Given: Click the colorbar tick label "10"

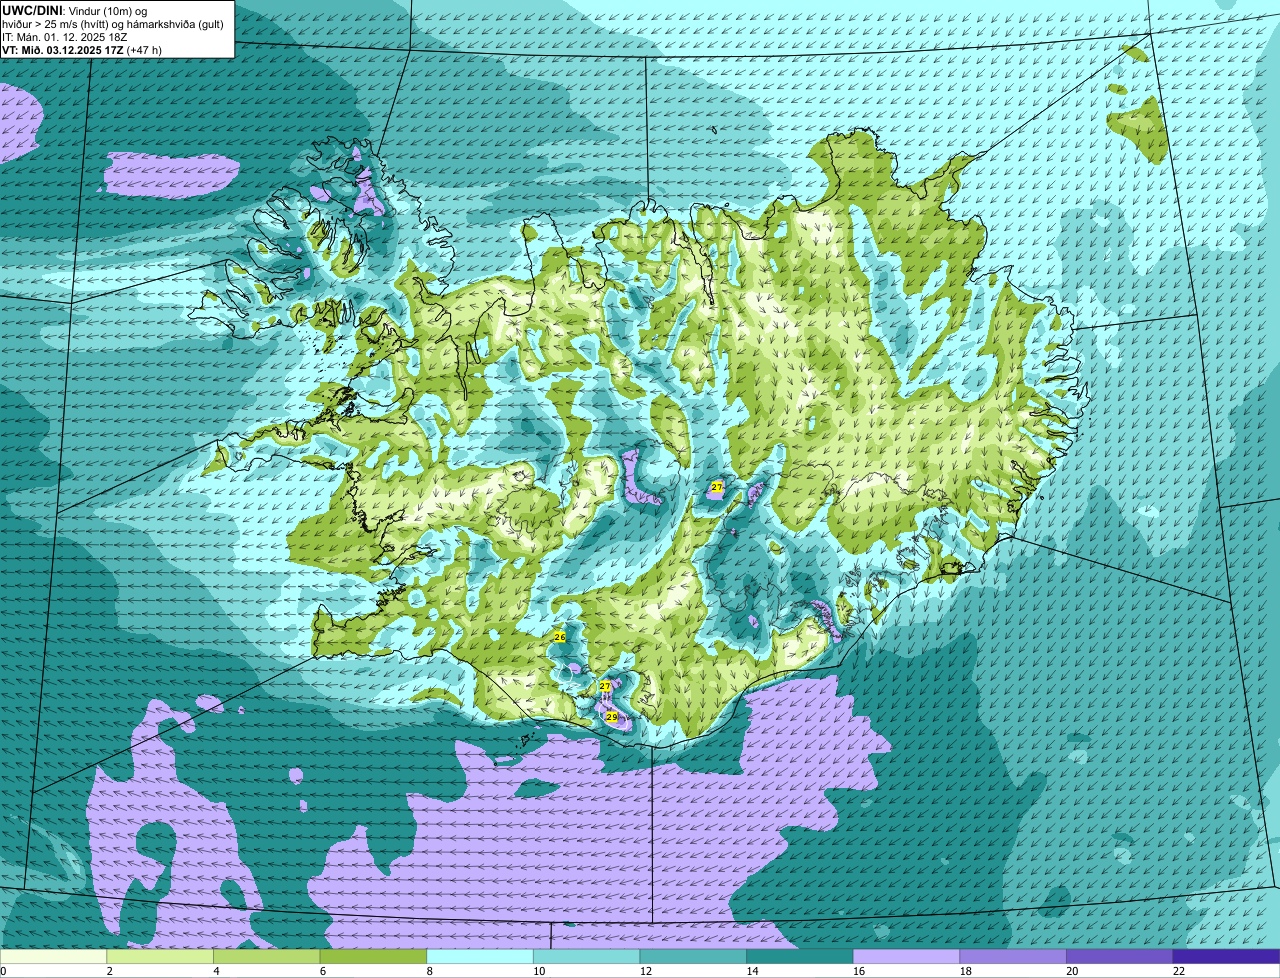Looking at the screenshot, I should (539, 971).
